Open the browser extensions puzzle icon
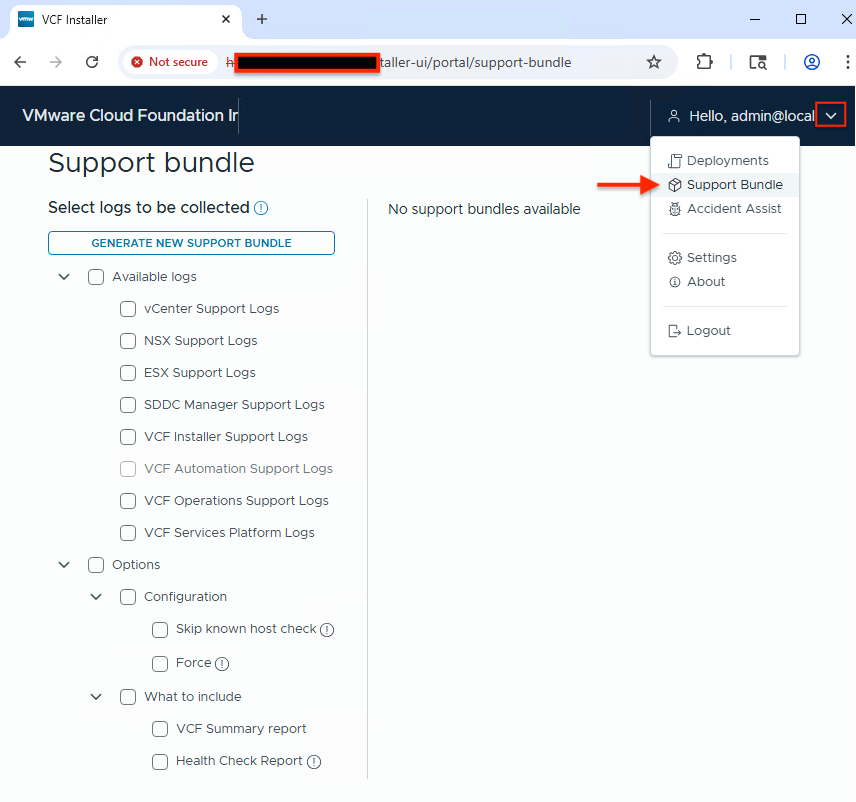The width and height of the screenshot is (856, 802). pos(704,62)
